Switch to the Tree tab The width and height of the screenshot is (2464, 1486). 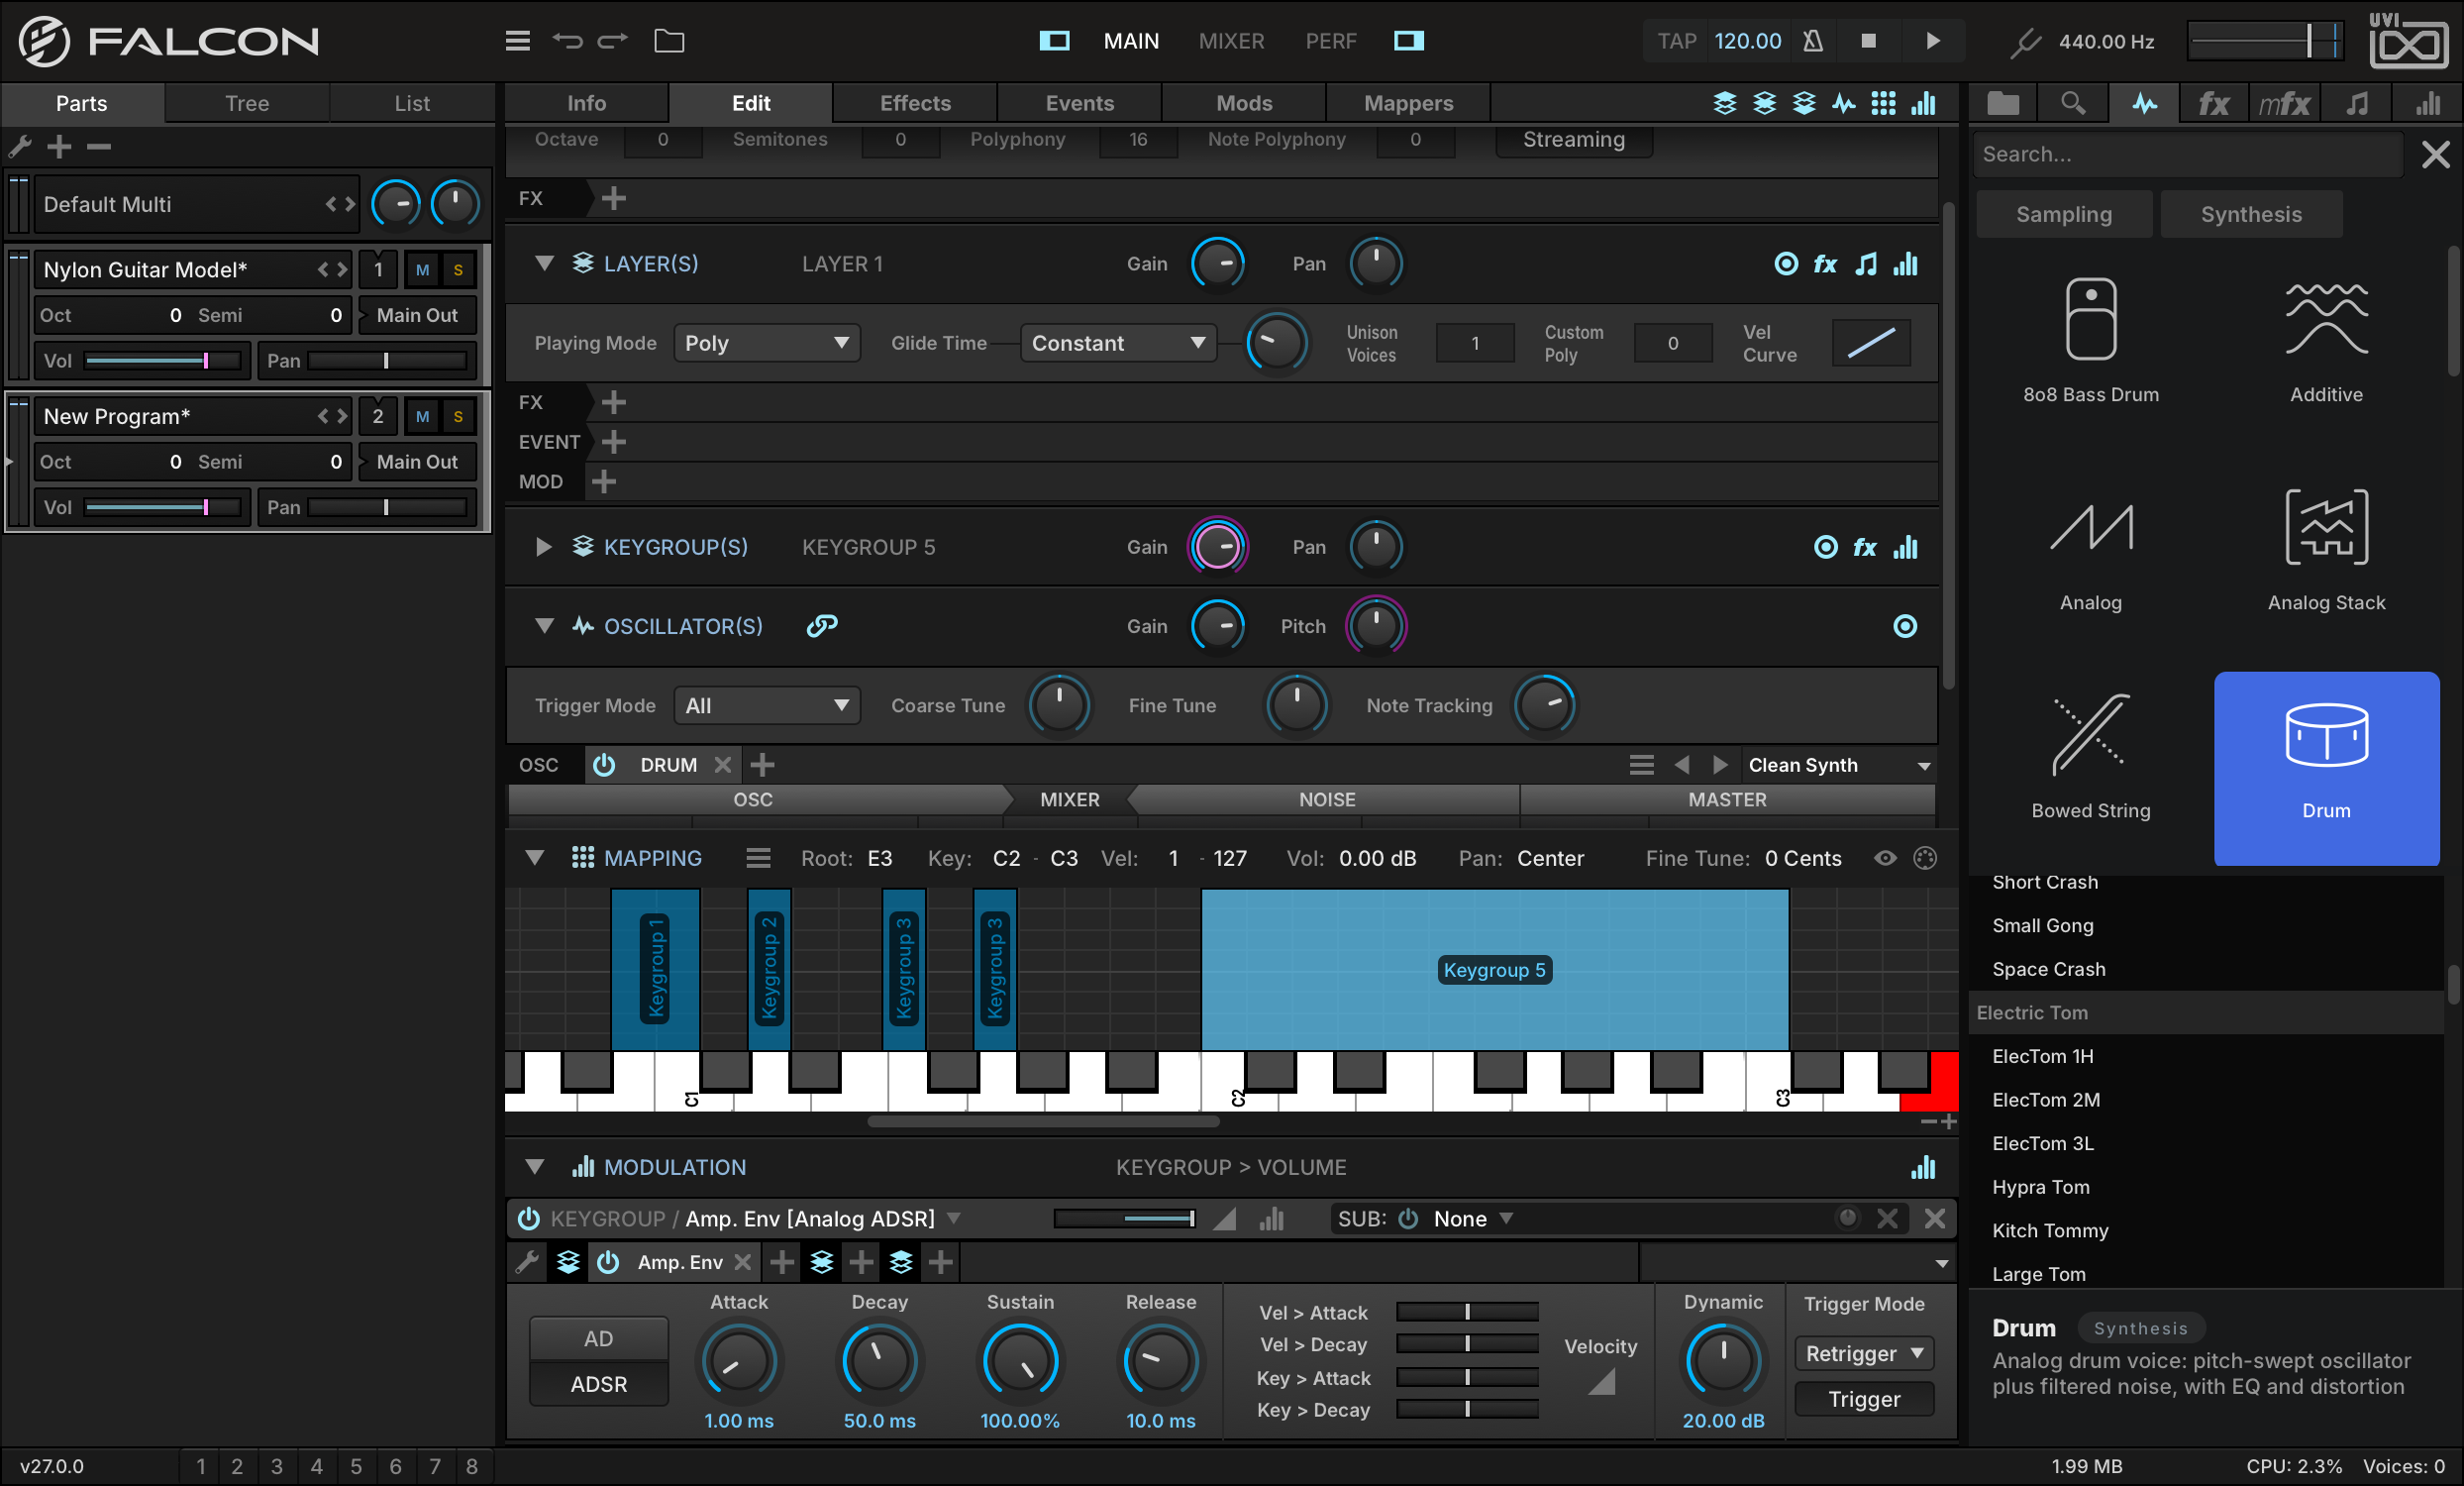pyautogui.click(x=247, y=103)
